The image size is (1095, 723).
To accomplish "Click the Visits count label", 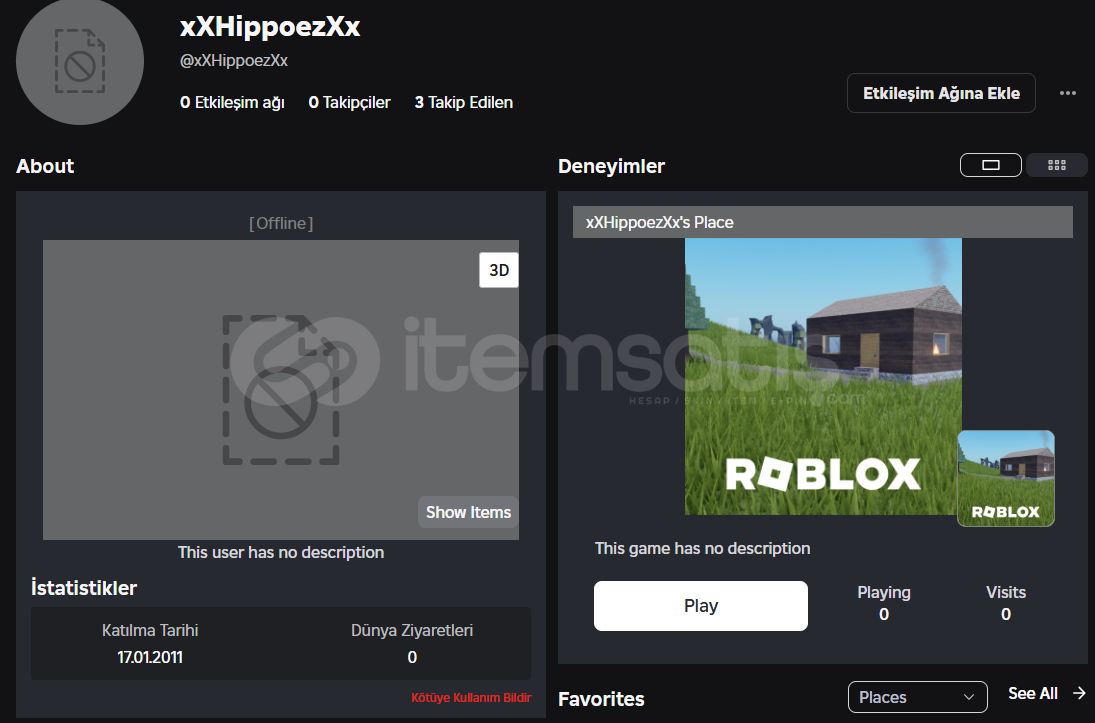I will [x=1006, y=592].
